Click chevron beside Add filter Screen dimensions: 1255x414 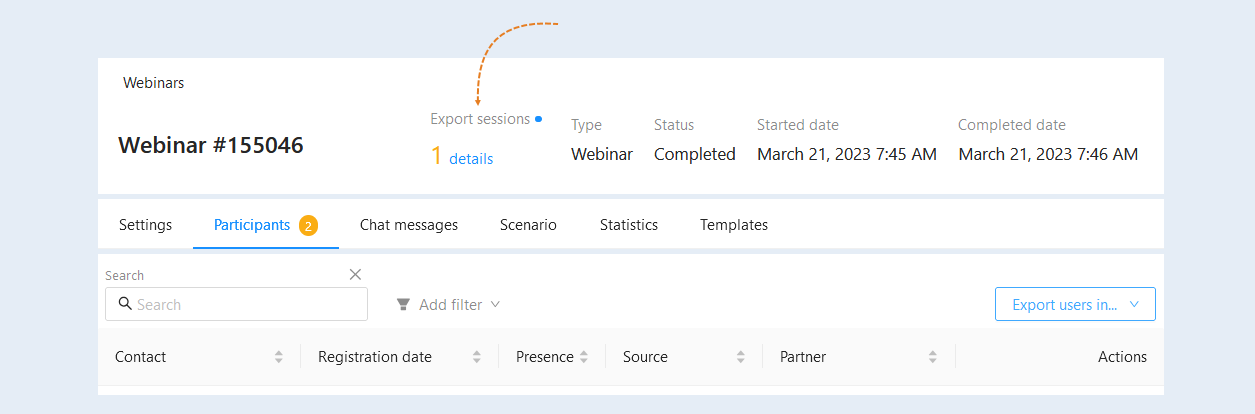[495, 304]
